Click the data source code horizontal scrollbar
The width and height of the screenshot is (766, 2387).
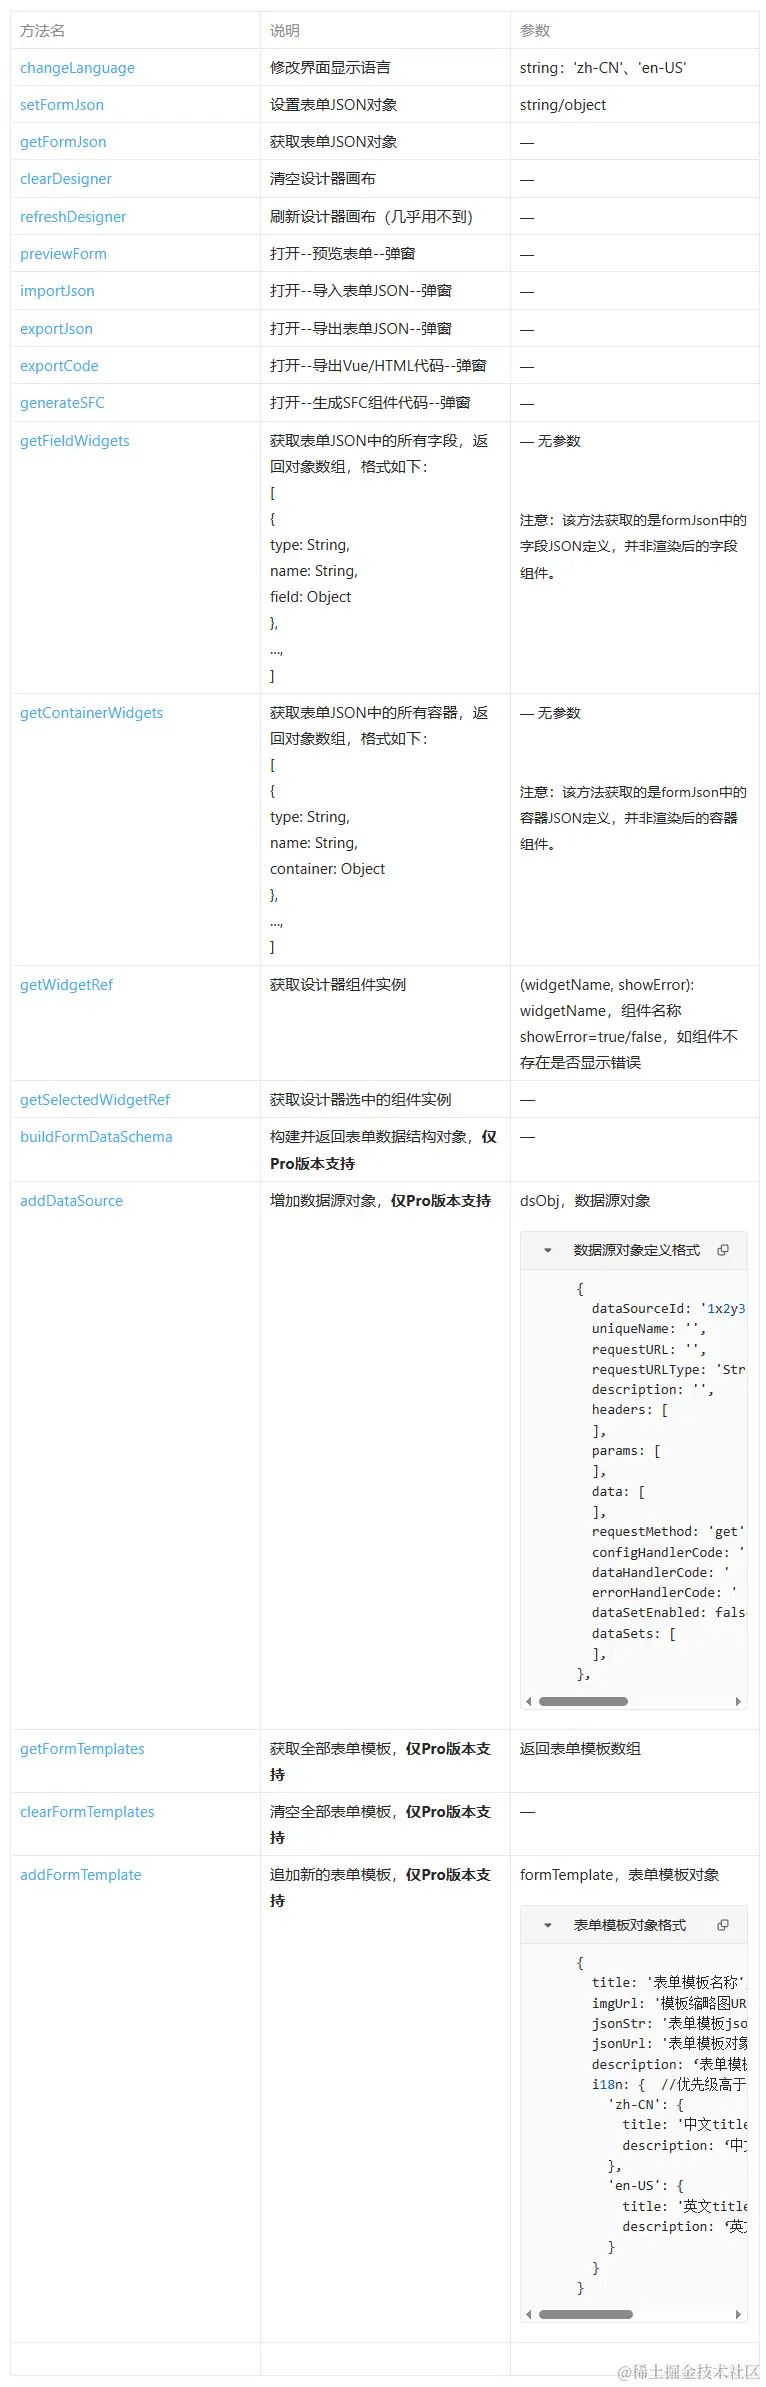[x=583, y=1701]
